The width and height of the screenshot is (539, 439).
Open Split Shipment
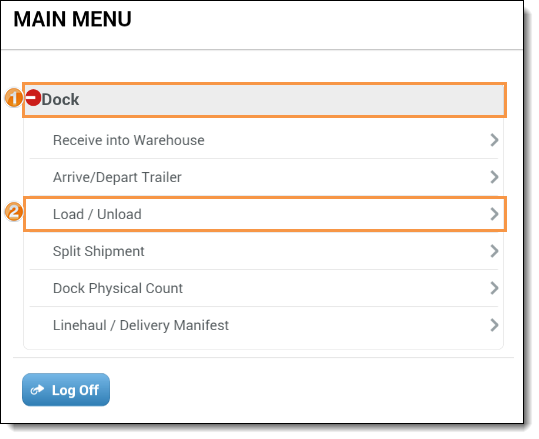coord(264,251)
